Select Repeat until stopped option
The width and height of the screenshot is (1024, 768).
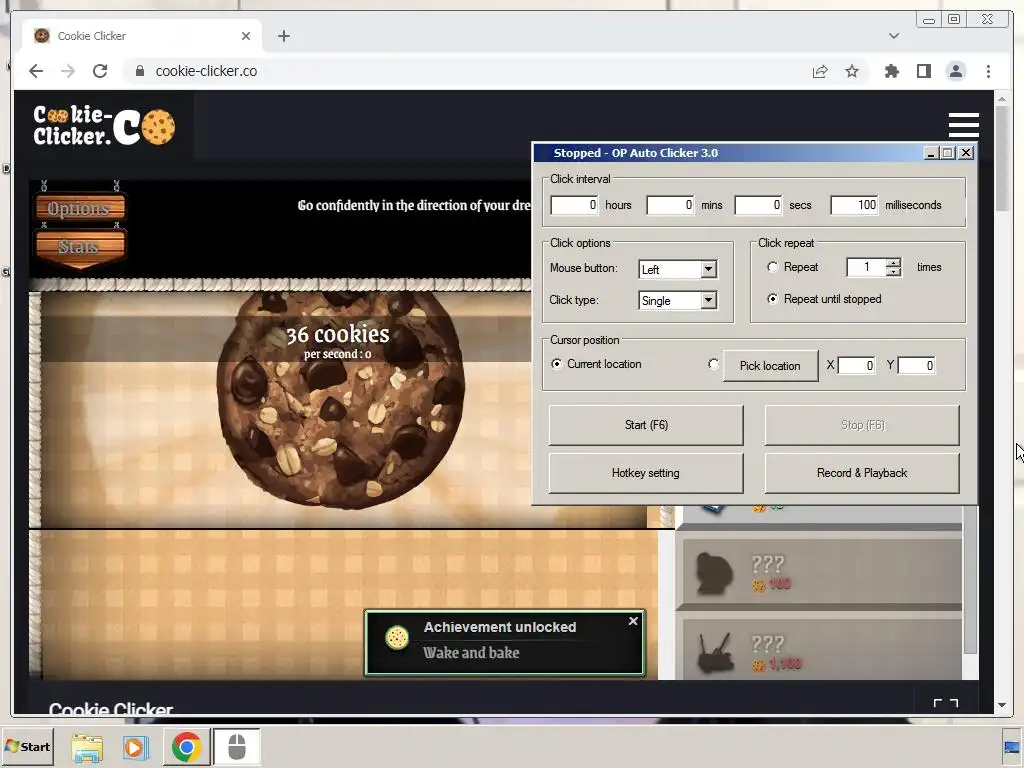click(x=773, y=299)
